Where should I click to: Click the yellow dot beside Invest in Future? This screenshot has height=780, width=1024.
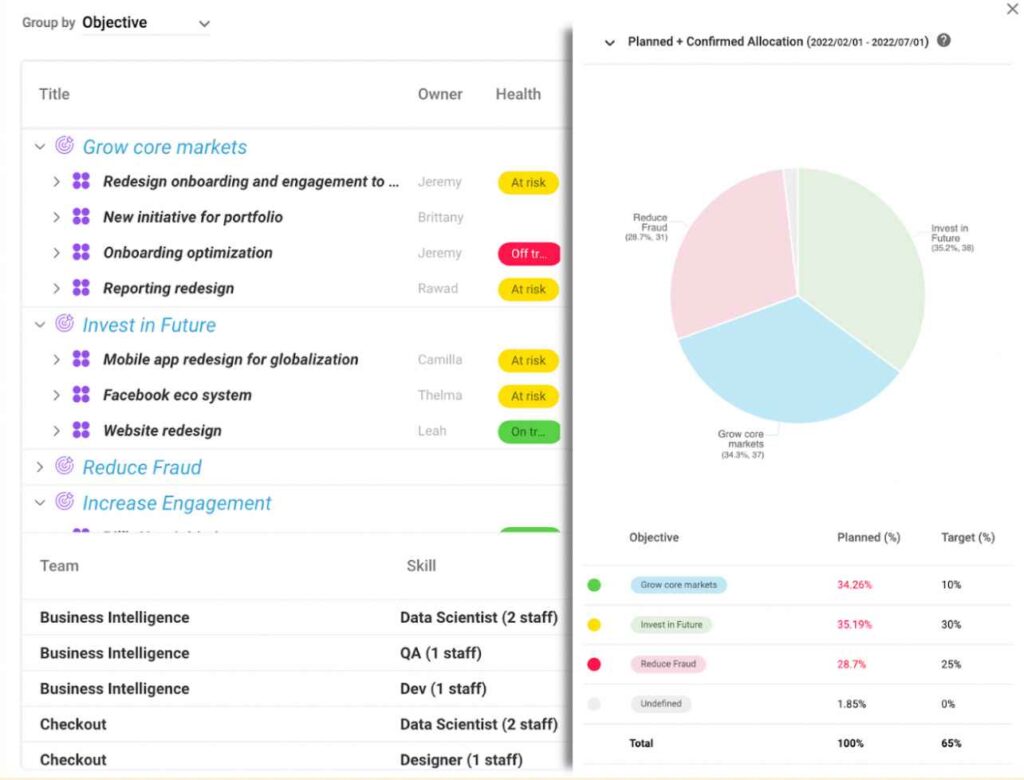pos(594,625)
